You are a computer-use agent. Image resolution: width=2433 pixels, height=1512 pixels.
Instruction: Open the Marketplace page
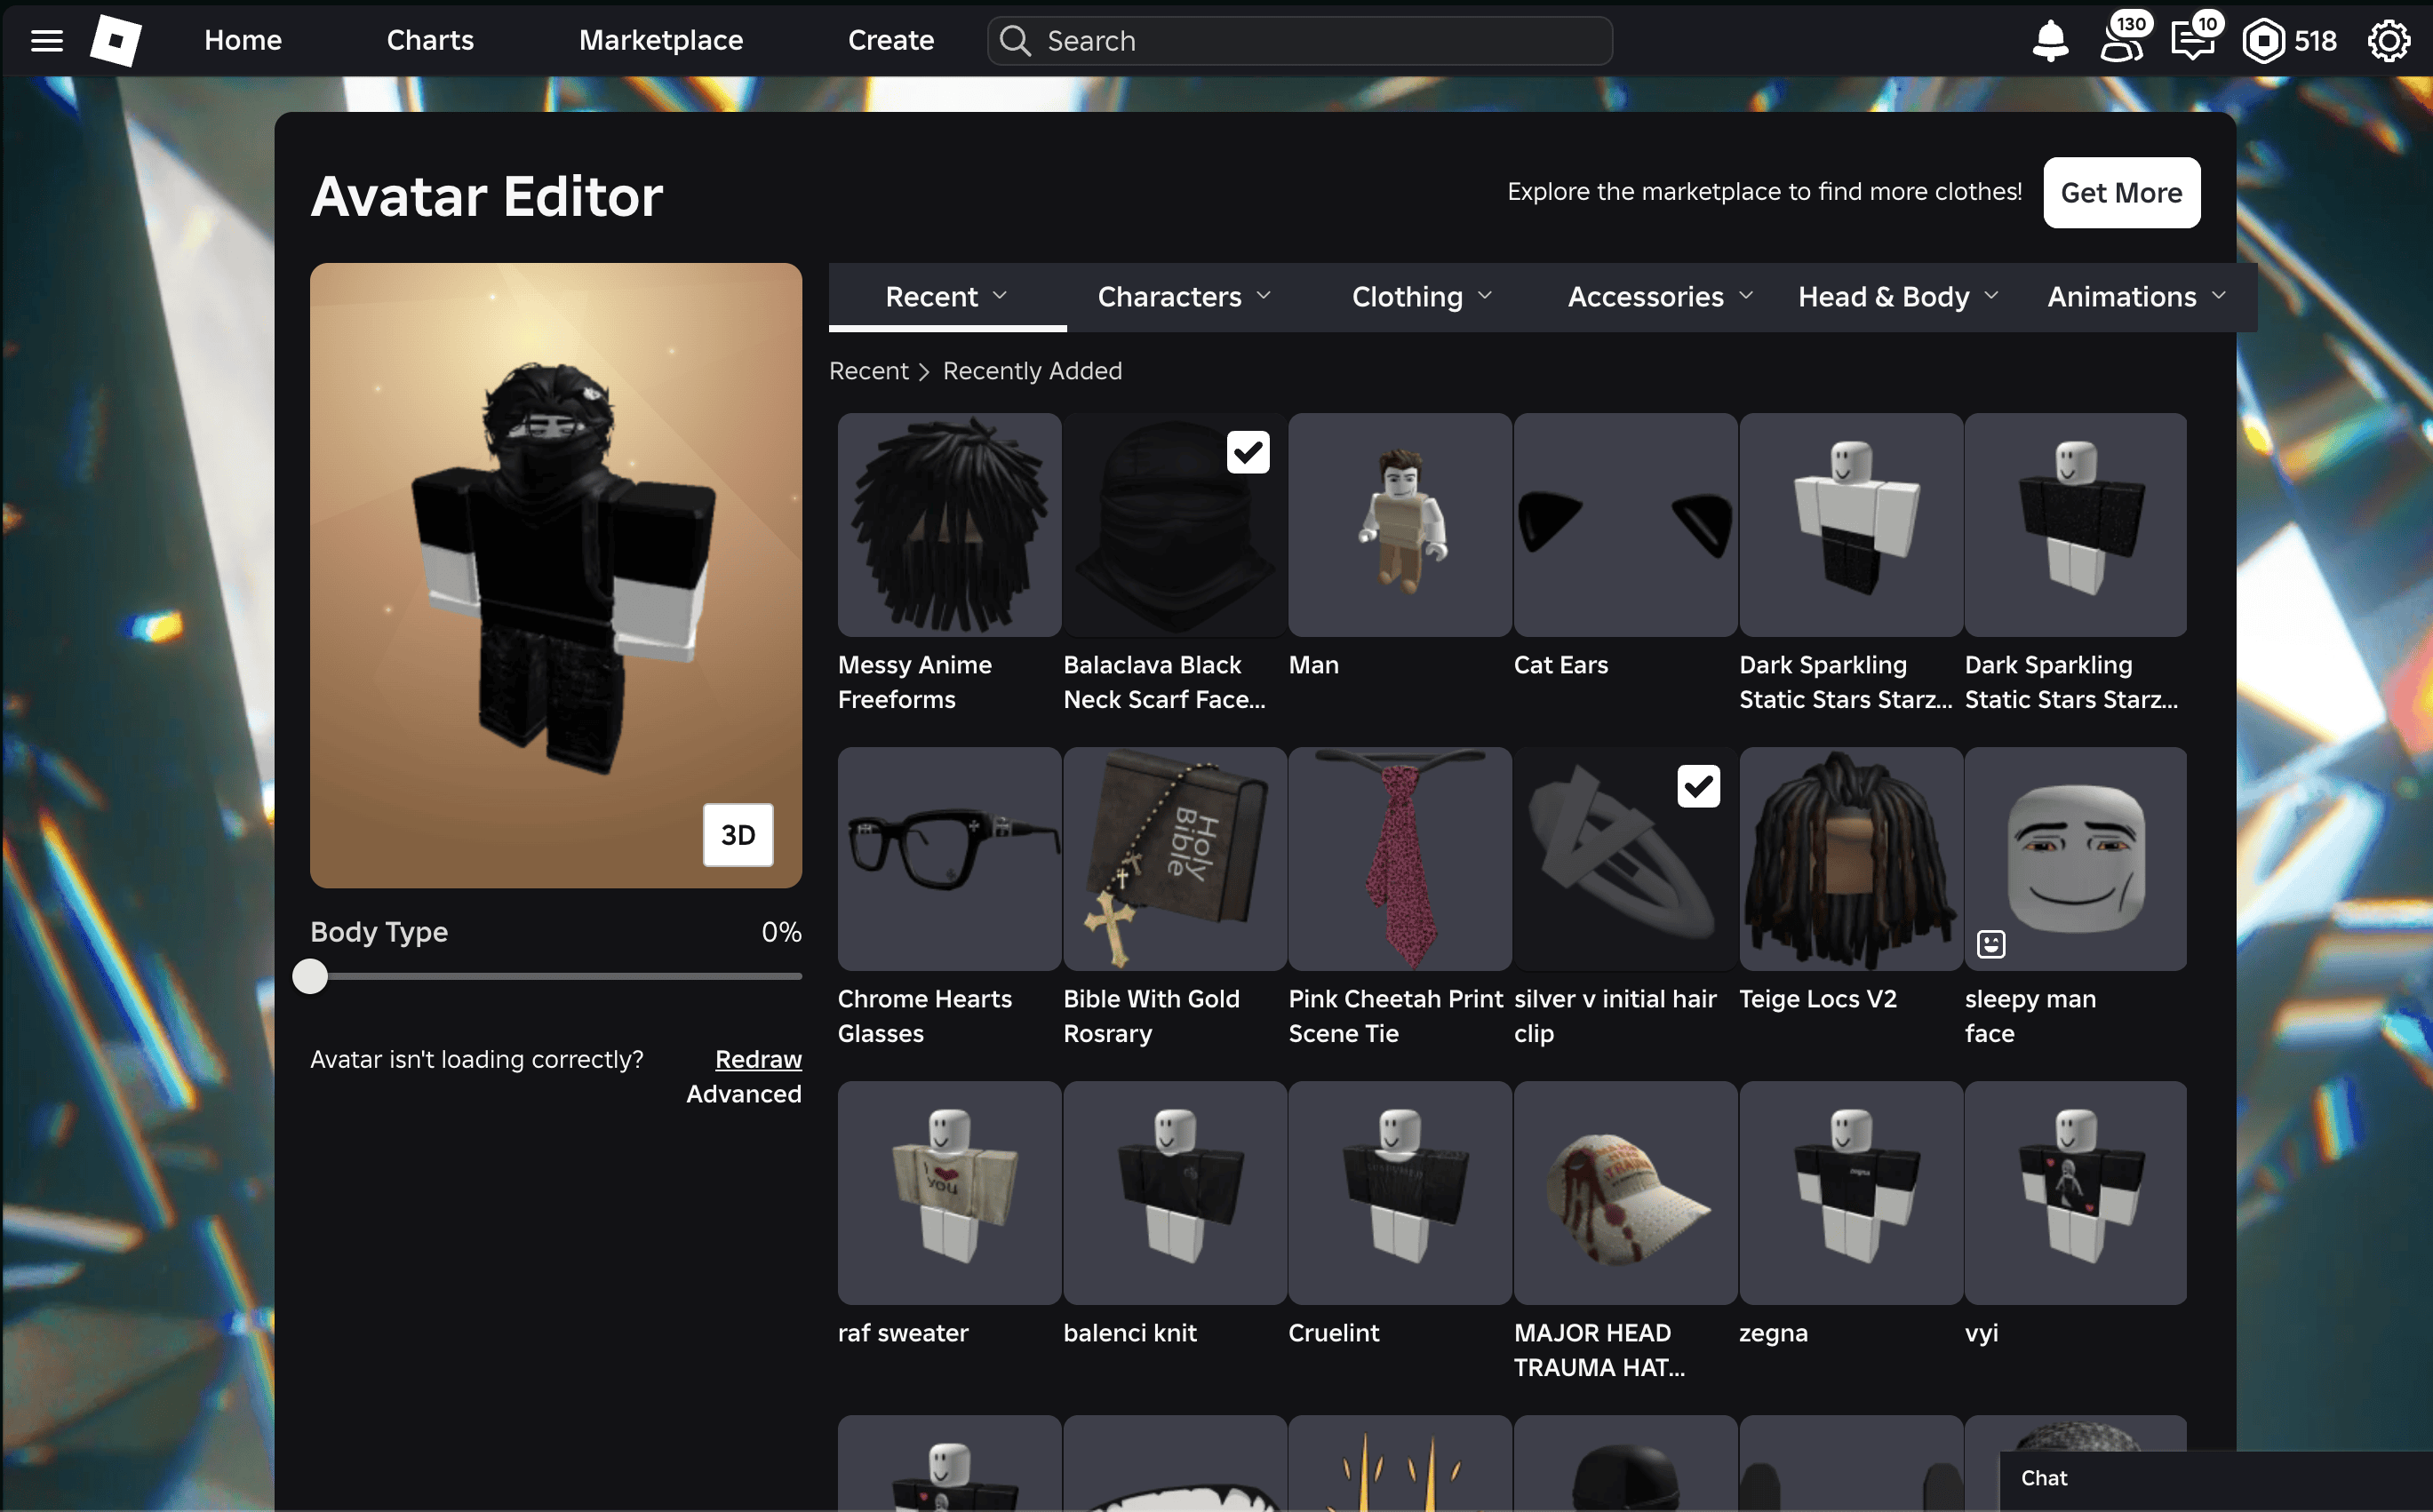(661, 40)
